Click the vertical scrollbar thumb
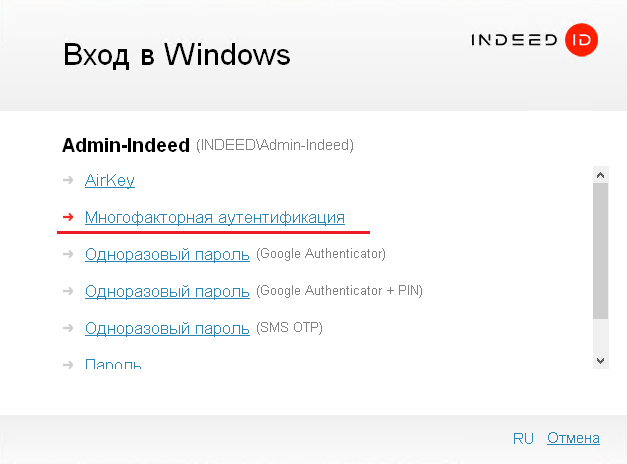The height and width of the screenshot is (464, 627). 600,250
